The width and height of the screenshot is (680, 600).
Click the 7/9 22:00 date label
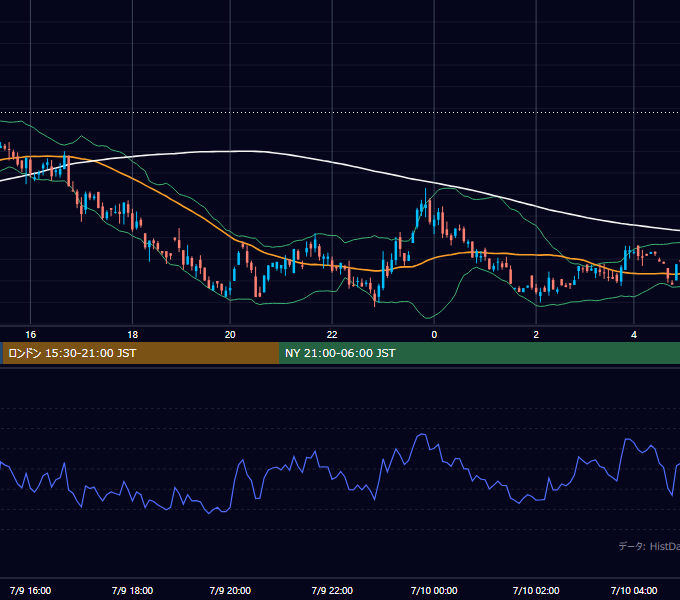click(332, 590)
